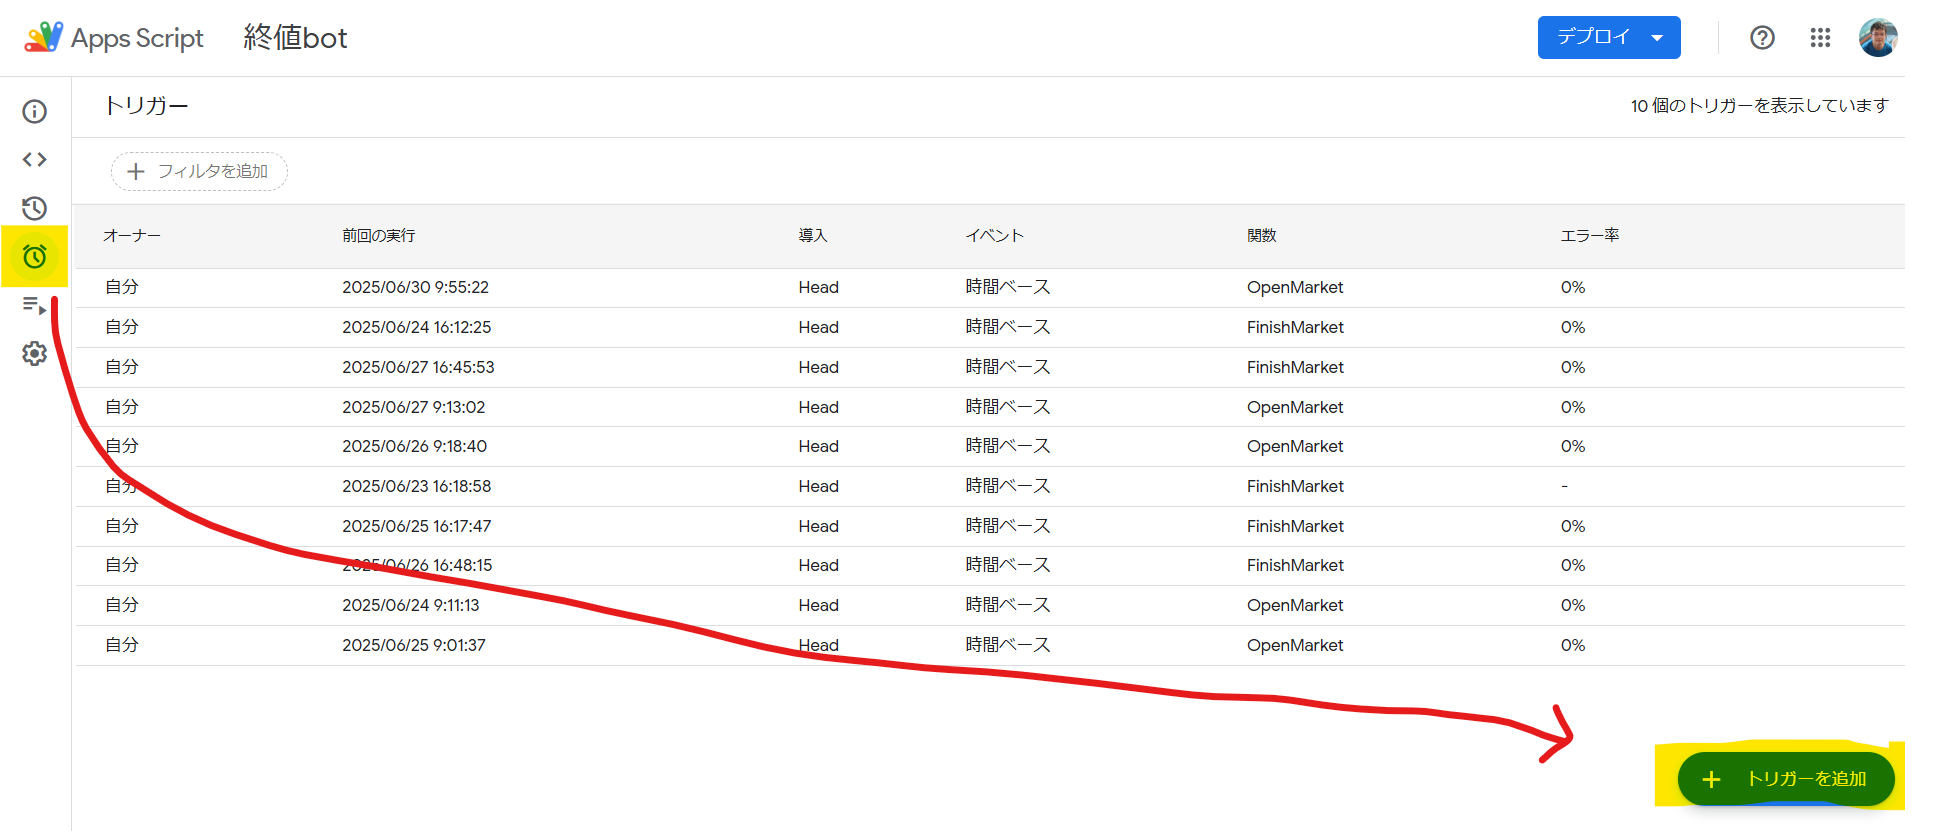
Task: Select the trigger run 2025/06/25 9:01:37
Action: click(x=413, y=646)
